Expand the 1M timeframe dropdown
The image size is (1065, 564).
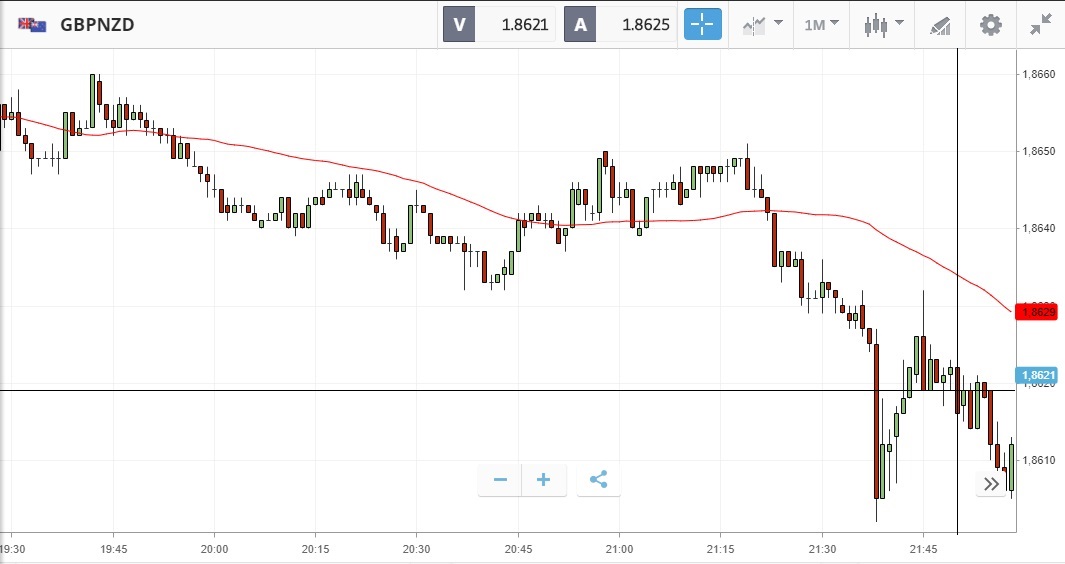point(821,25)
